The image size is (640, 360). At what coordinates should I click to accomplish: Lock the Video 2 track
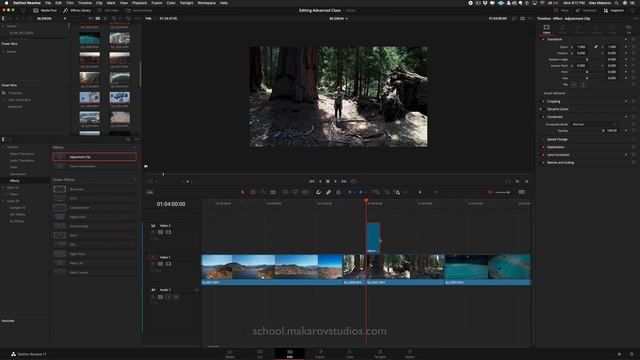pyautogui.click(x=153, y=232)
